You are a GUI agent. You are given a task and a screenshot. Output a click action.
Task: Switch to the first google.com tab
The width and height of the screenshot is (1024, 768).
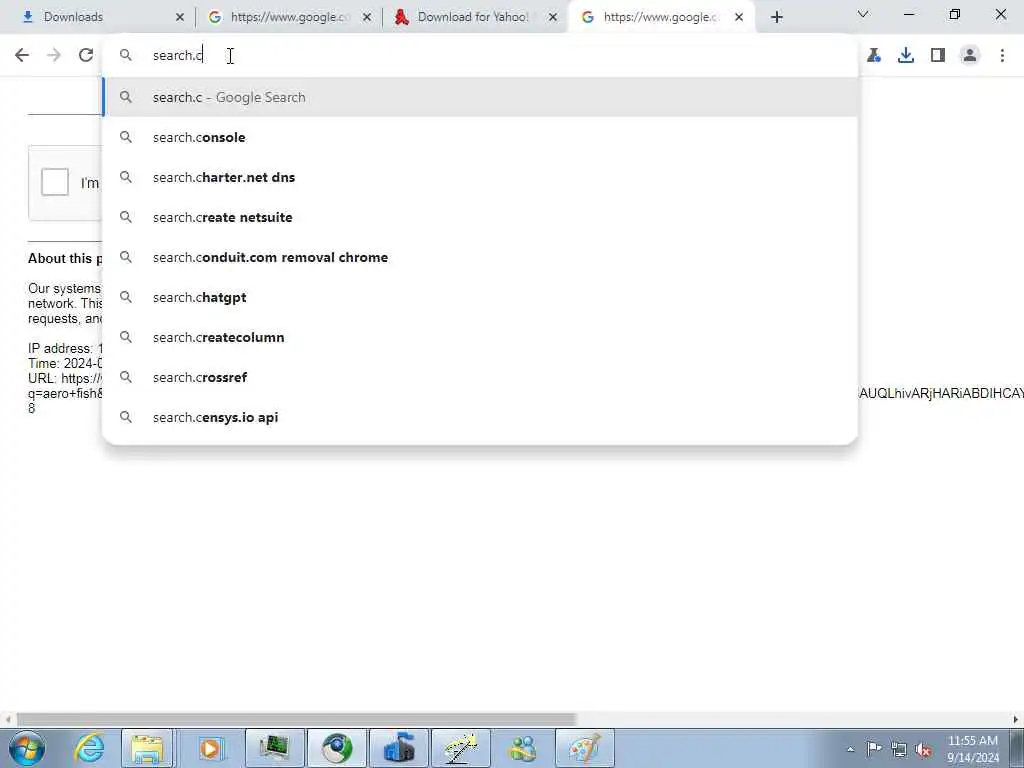coord(289,17)
